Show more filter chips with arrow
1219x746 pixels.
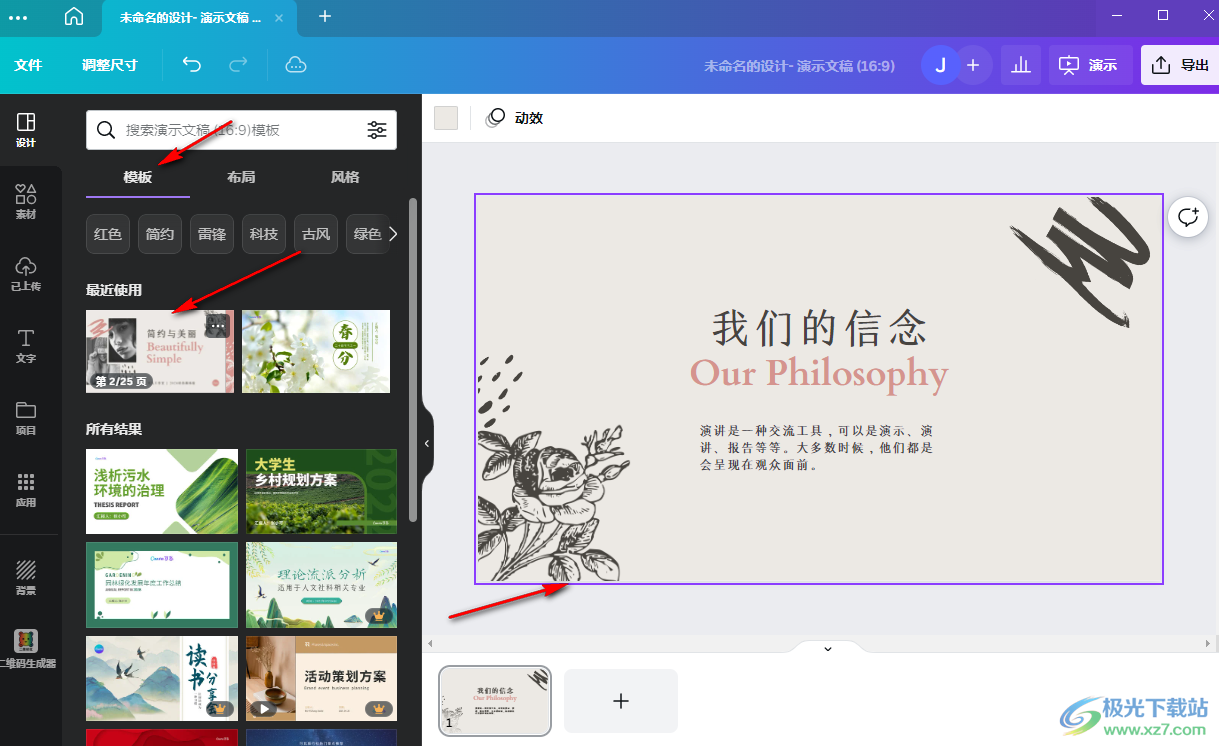[x=393, y=234]
